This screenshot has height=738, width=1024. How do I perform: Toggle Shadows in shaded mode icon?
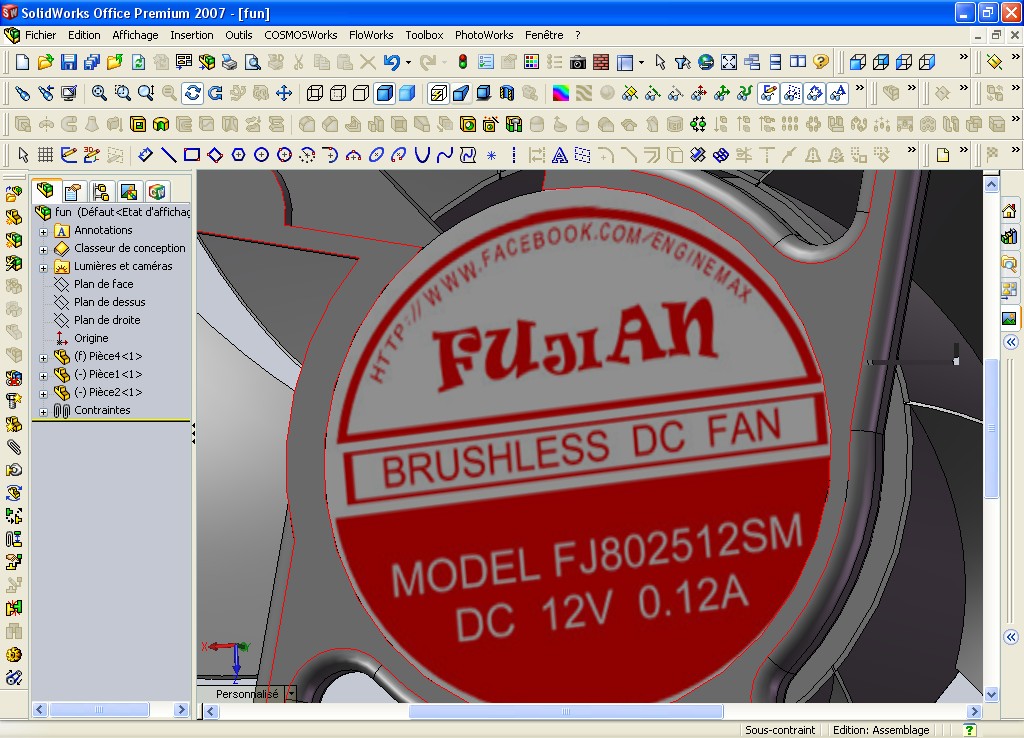tap(484, 93)
